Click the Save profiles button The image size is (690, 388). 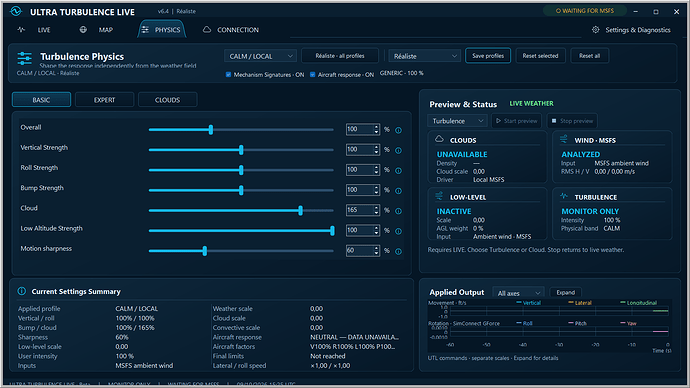488,56
